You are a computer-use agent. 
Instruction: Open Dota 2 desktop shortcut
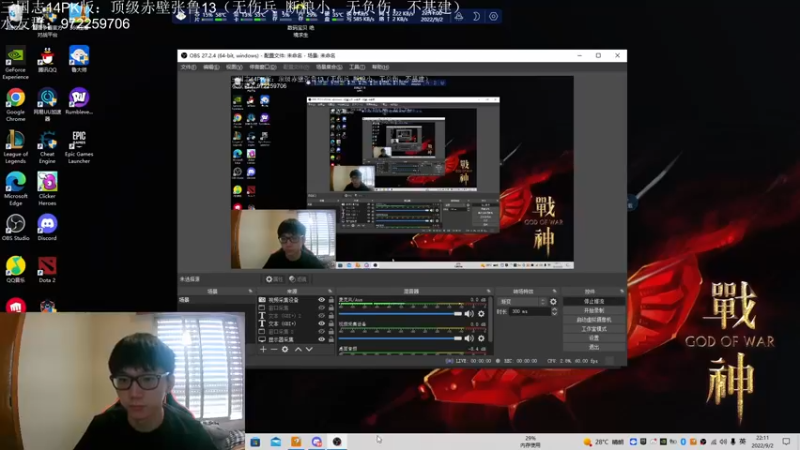(x=47, y=269)
